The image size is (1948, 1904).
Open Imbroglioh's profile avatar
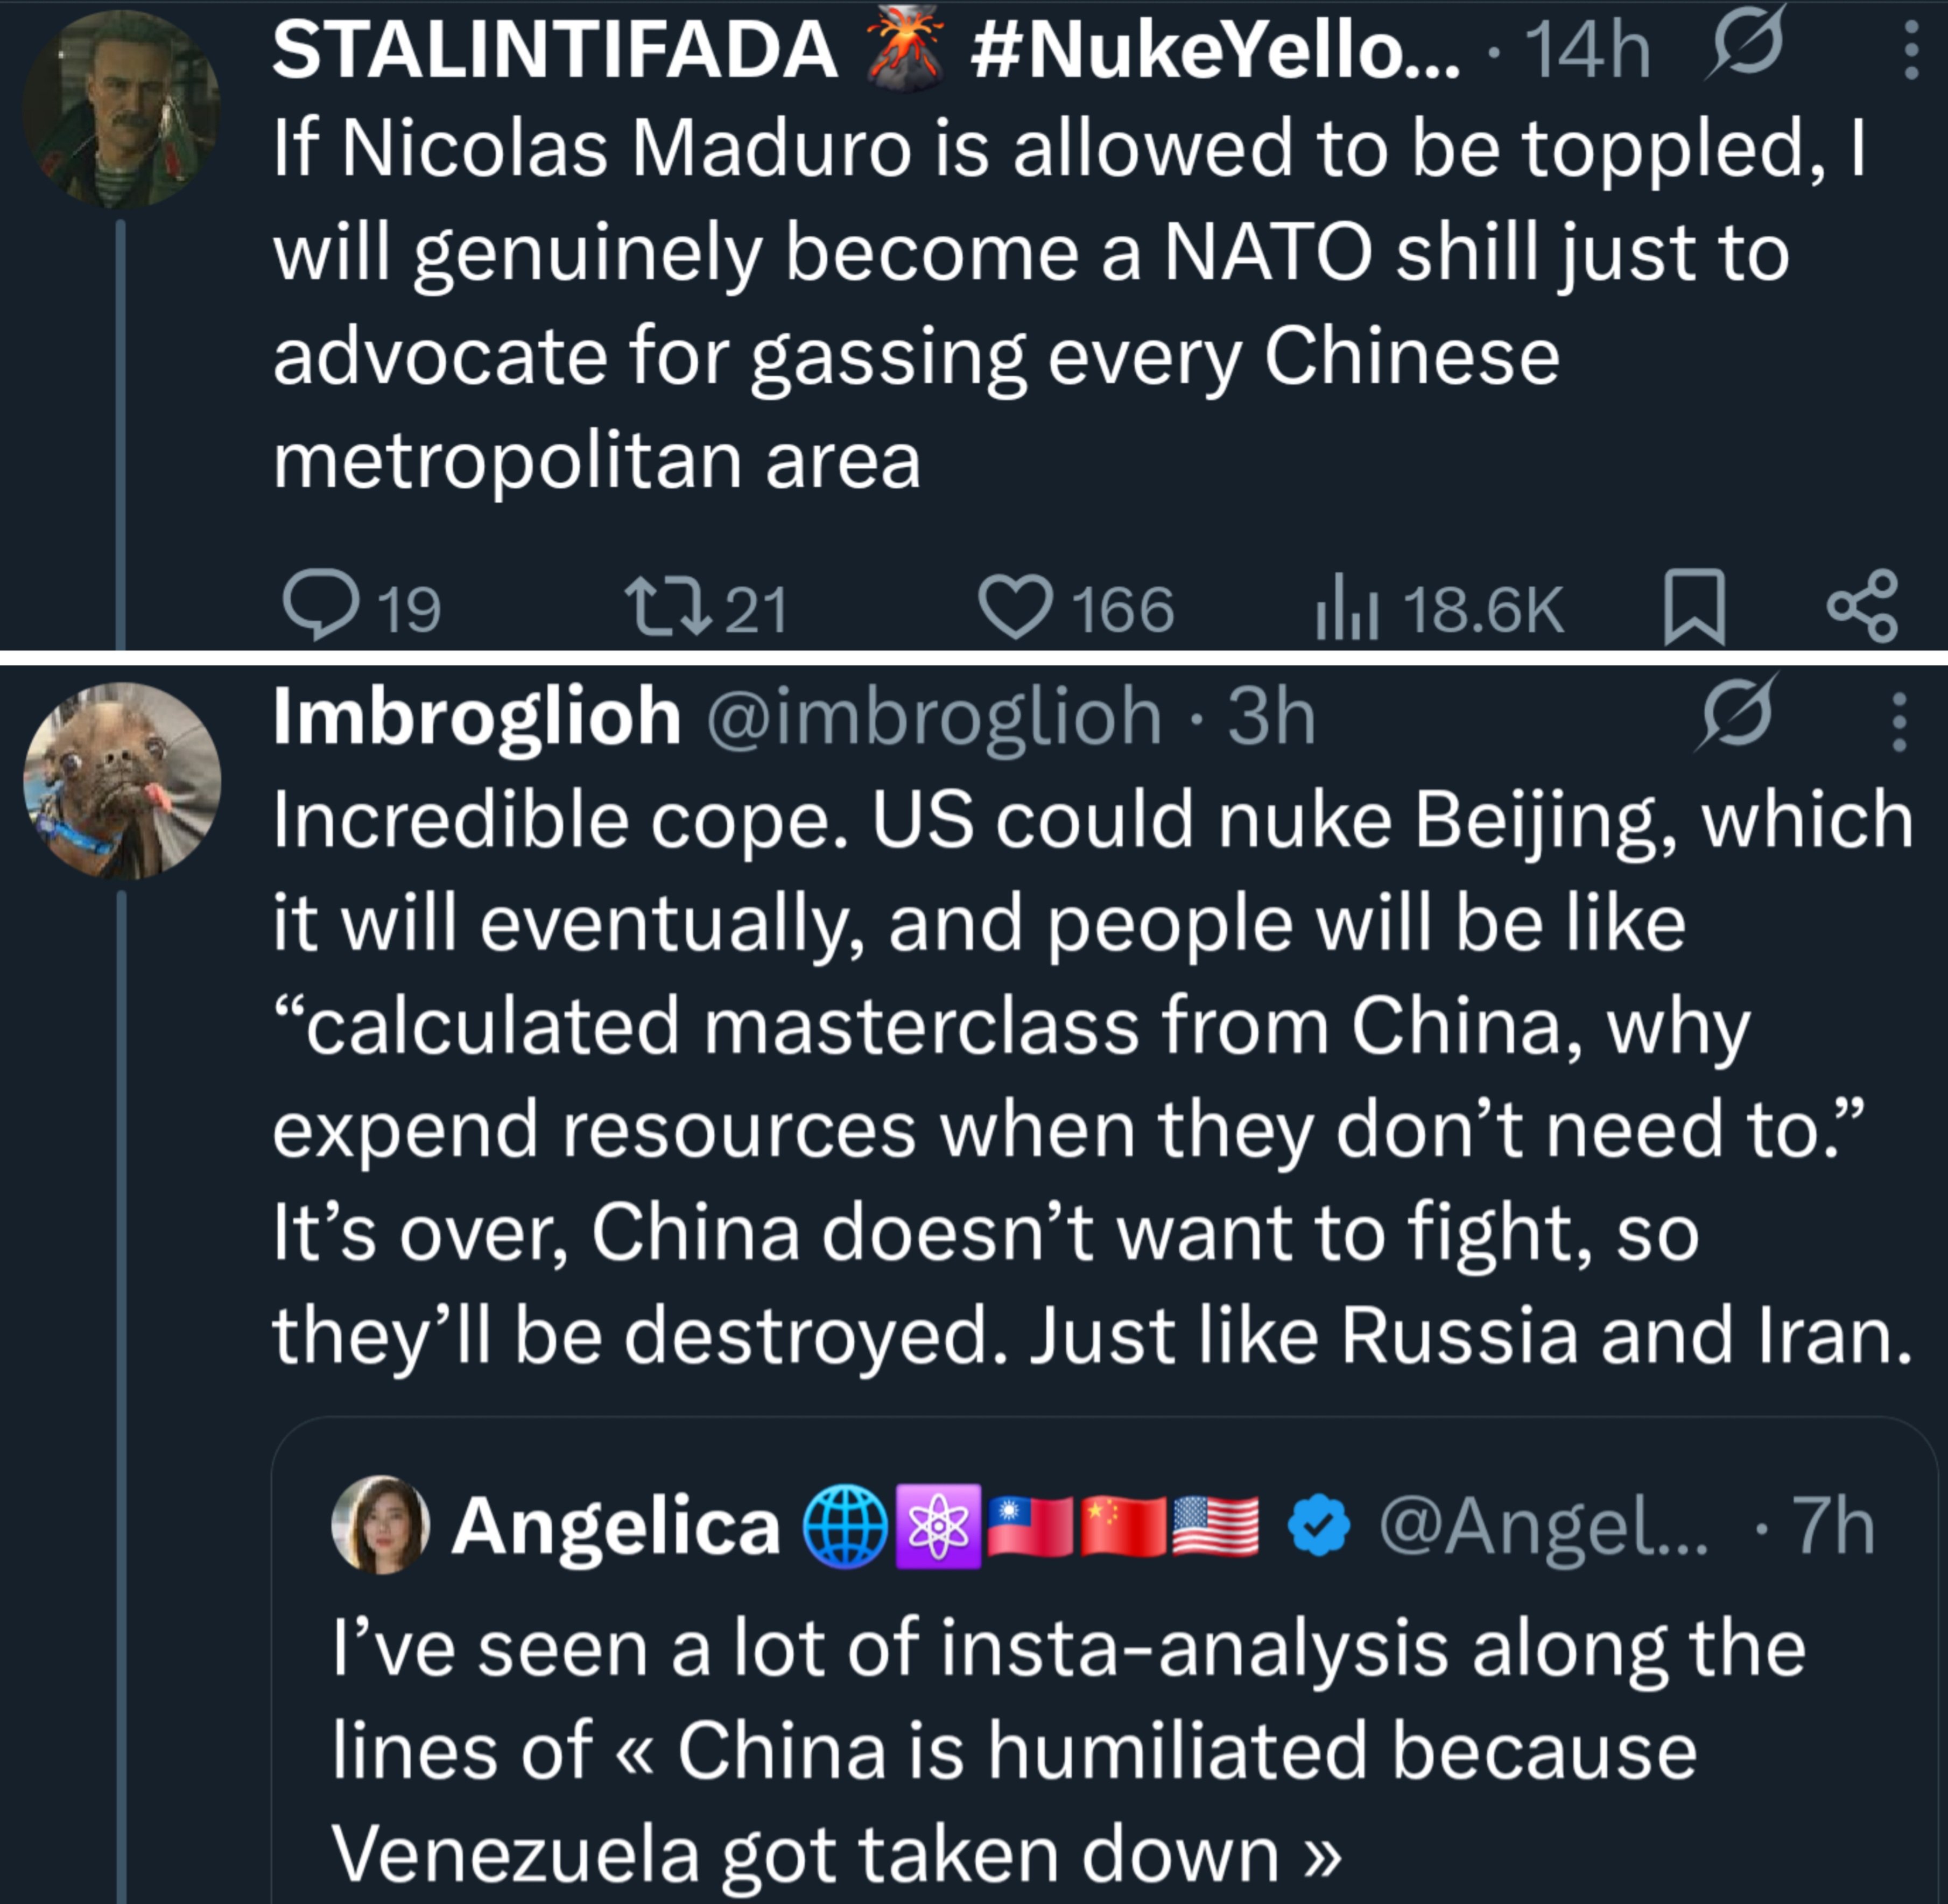pos(122,780)
